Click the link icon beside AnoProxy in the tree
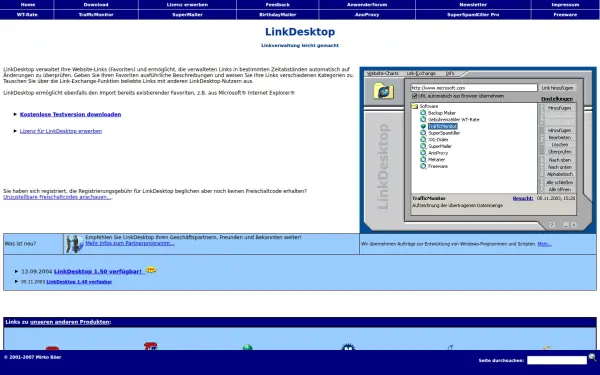The height and width of the screenshot is (375, 600). [x=423, y=153]
